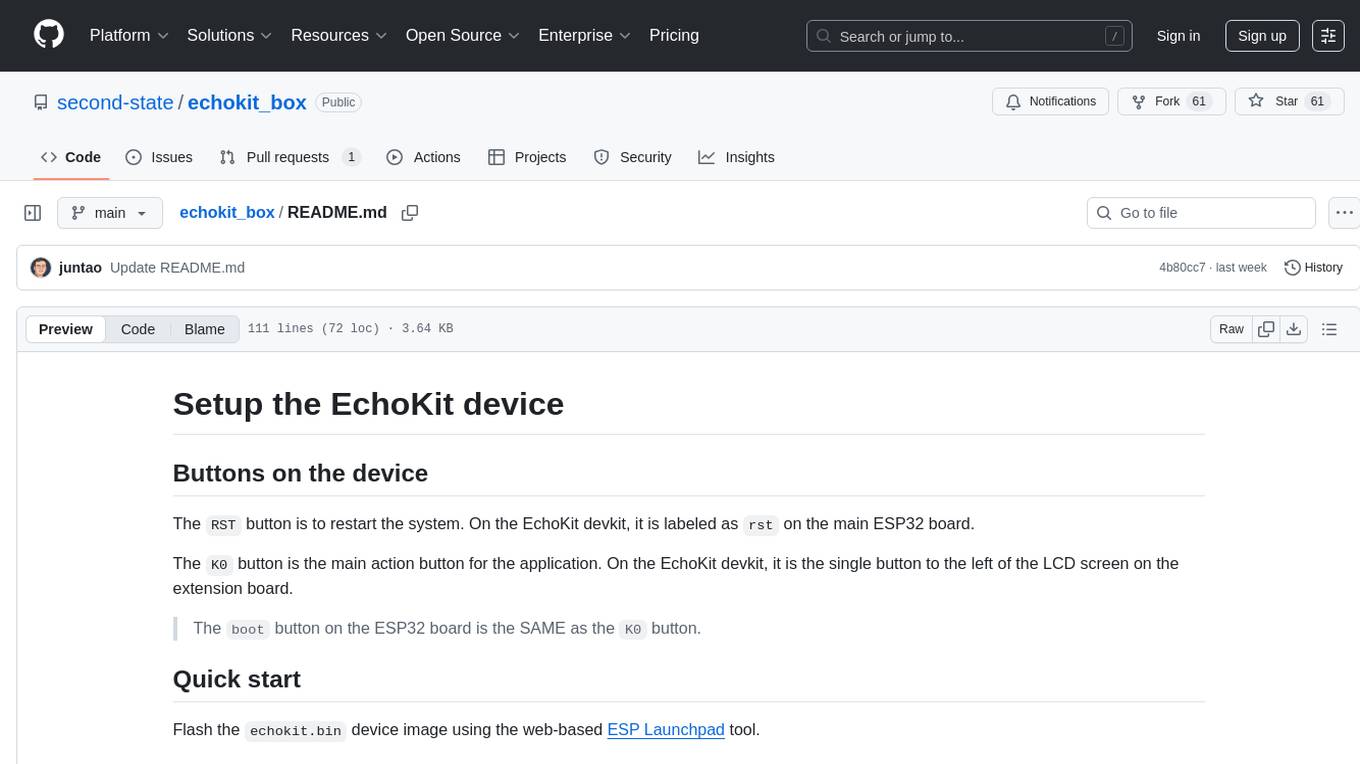Viewport: 1360px width, 764px height.
Task: Open the main branch selector dropdown
Action: tap(109, 213)
